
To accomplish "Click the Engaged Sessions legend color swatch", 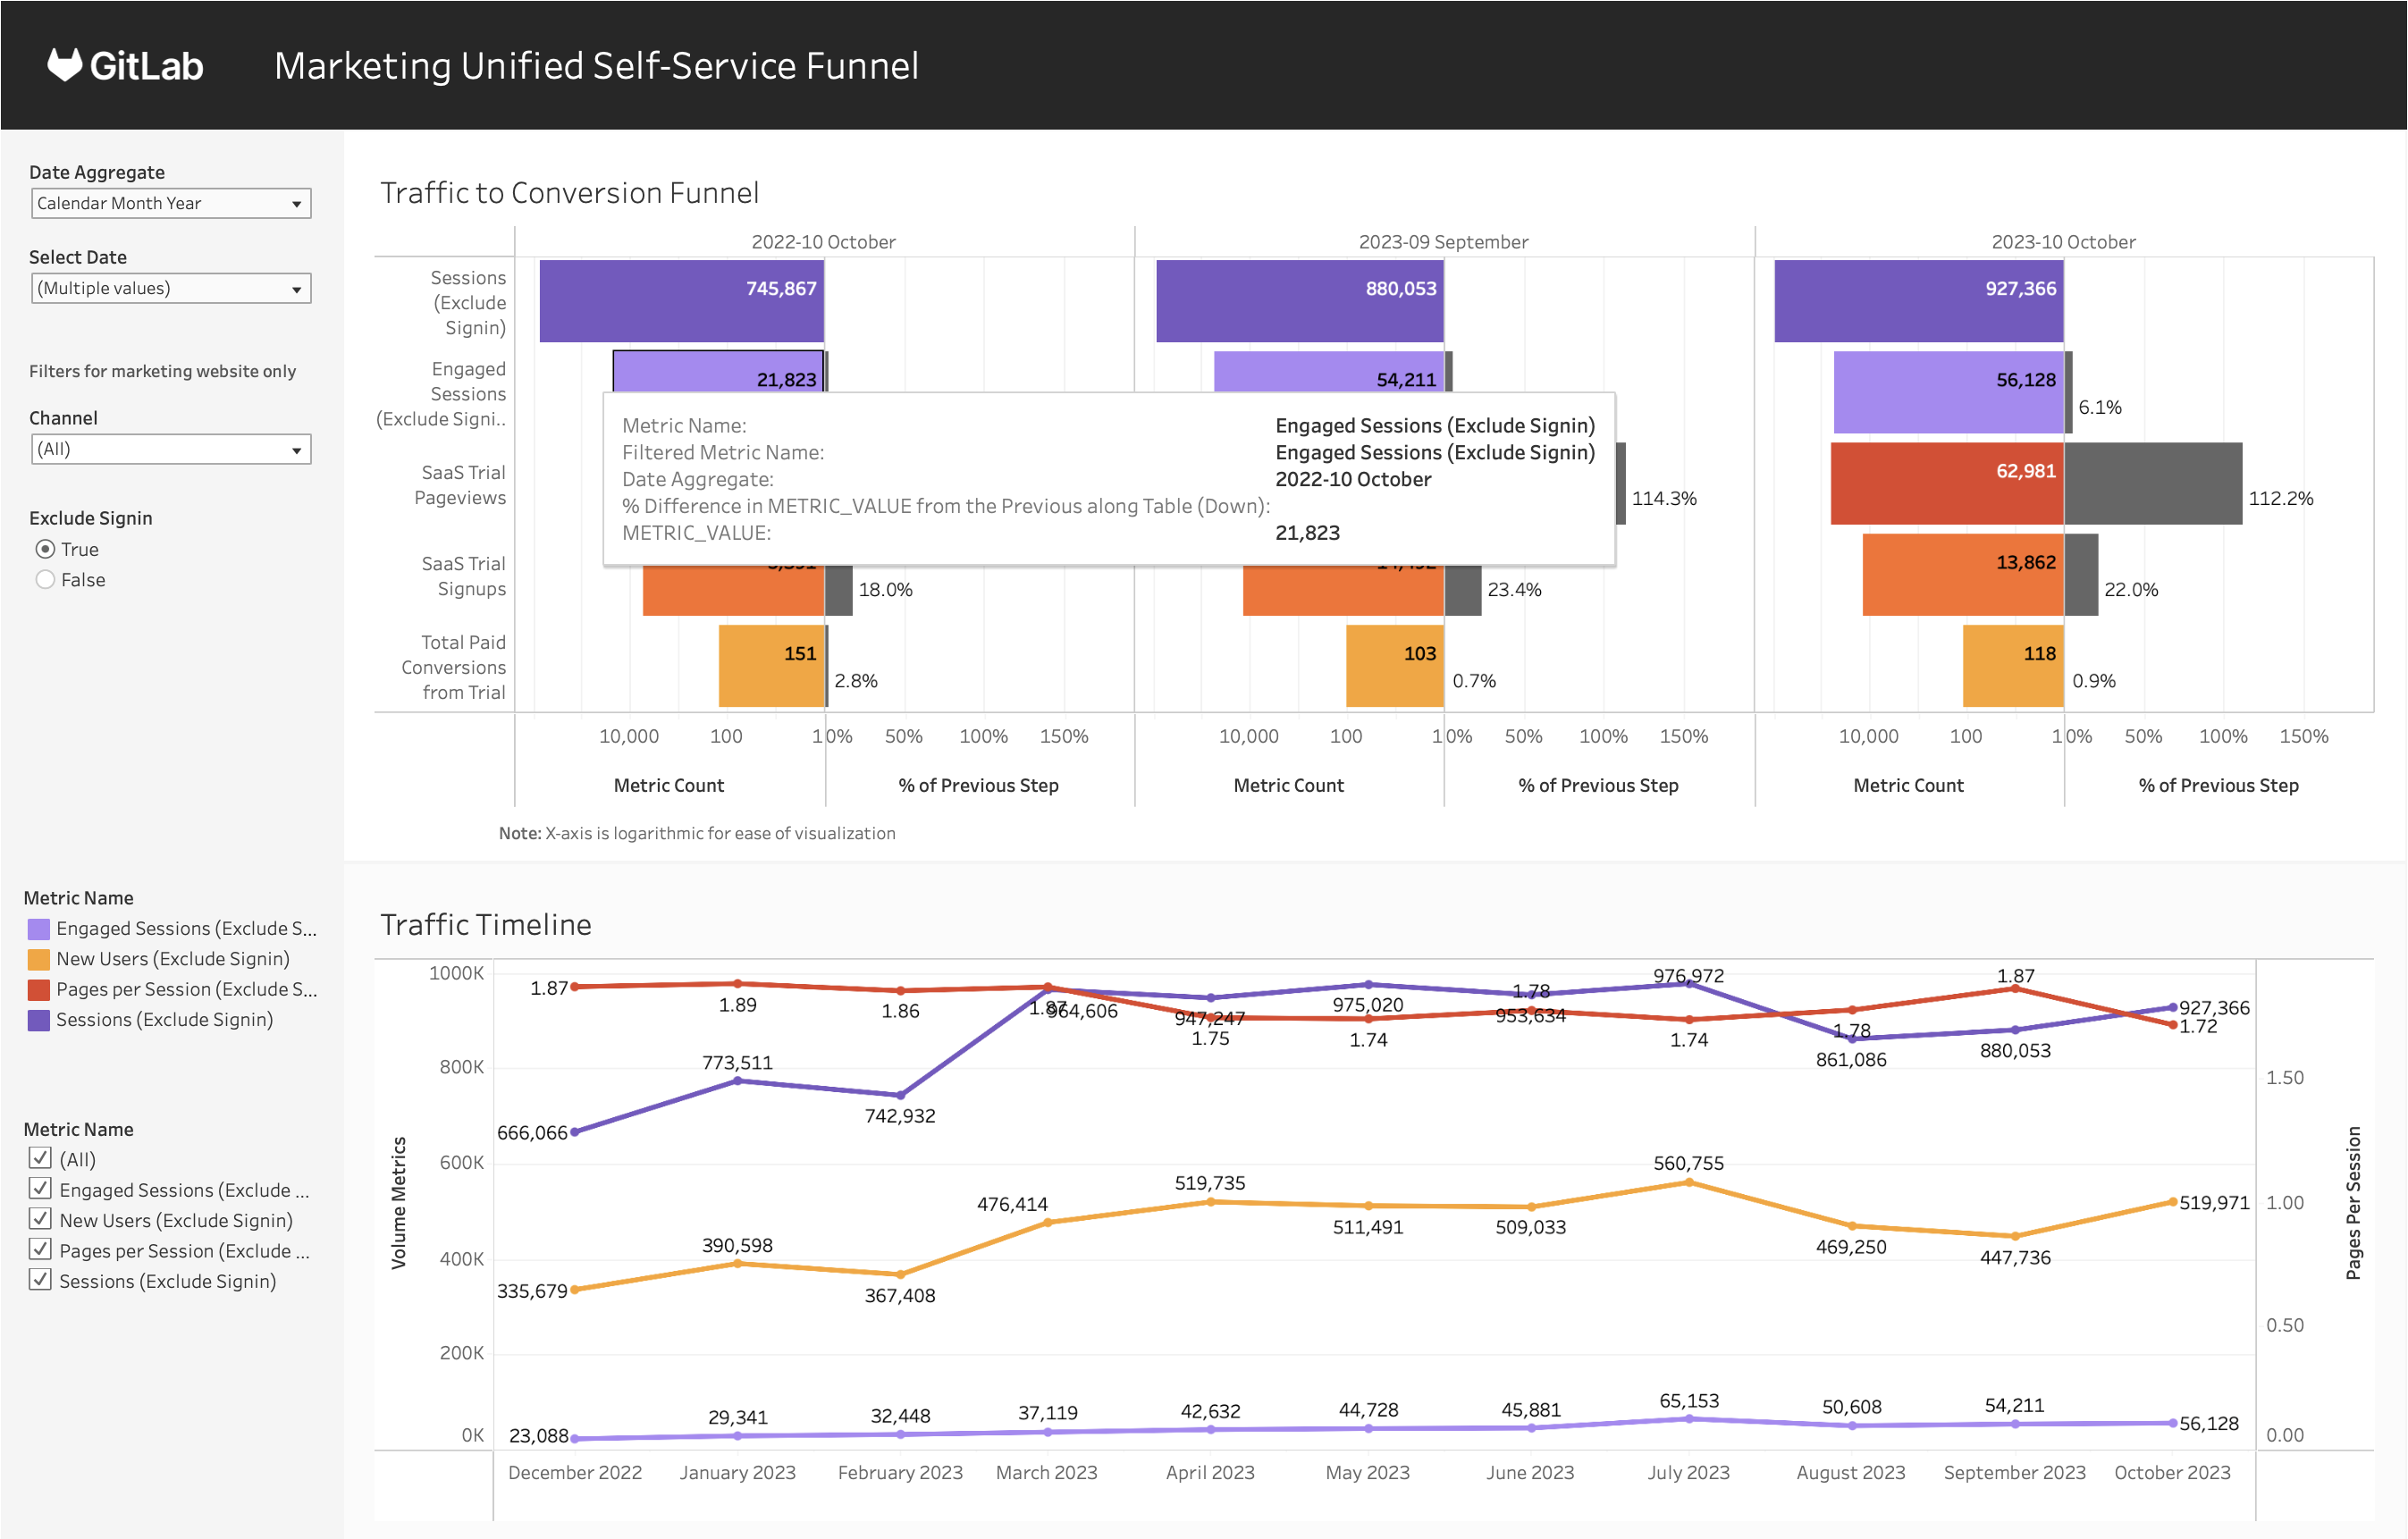I will [x=38, y=929].
